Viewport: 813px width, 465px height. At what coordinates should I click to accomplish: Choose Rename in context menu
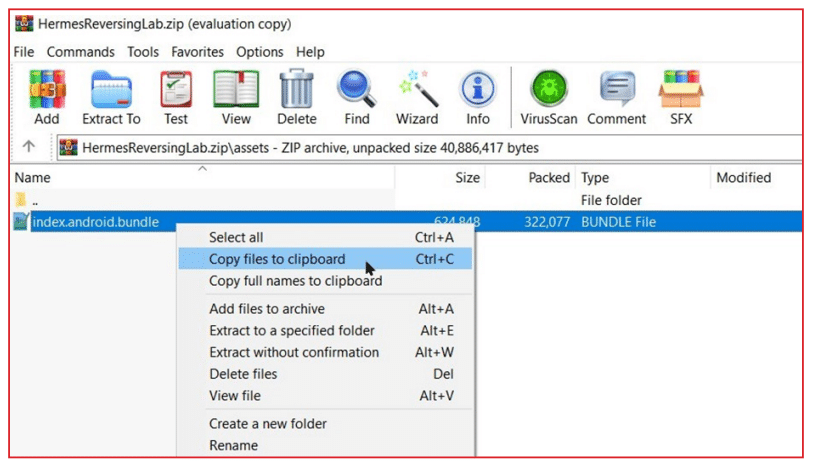coord(325,445)
